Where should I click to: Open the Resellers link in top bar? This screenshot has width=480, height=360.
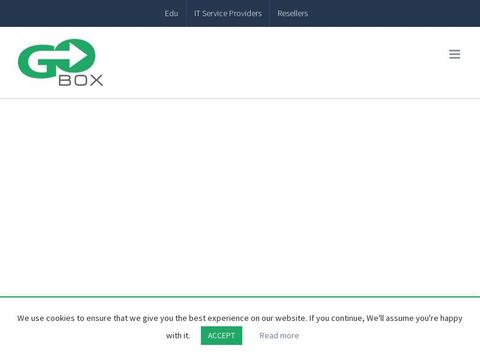coord(292,13)
